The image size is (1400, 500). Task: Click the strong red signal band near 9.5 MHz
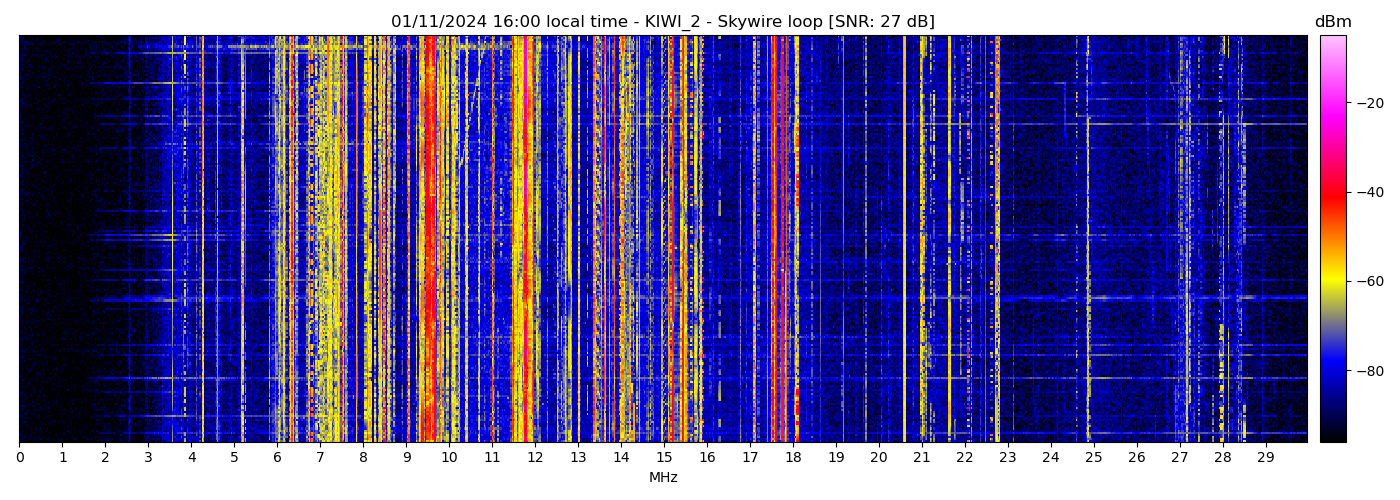point(429,240)
